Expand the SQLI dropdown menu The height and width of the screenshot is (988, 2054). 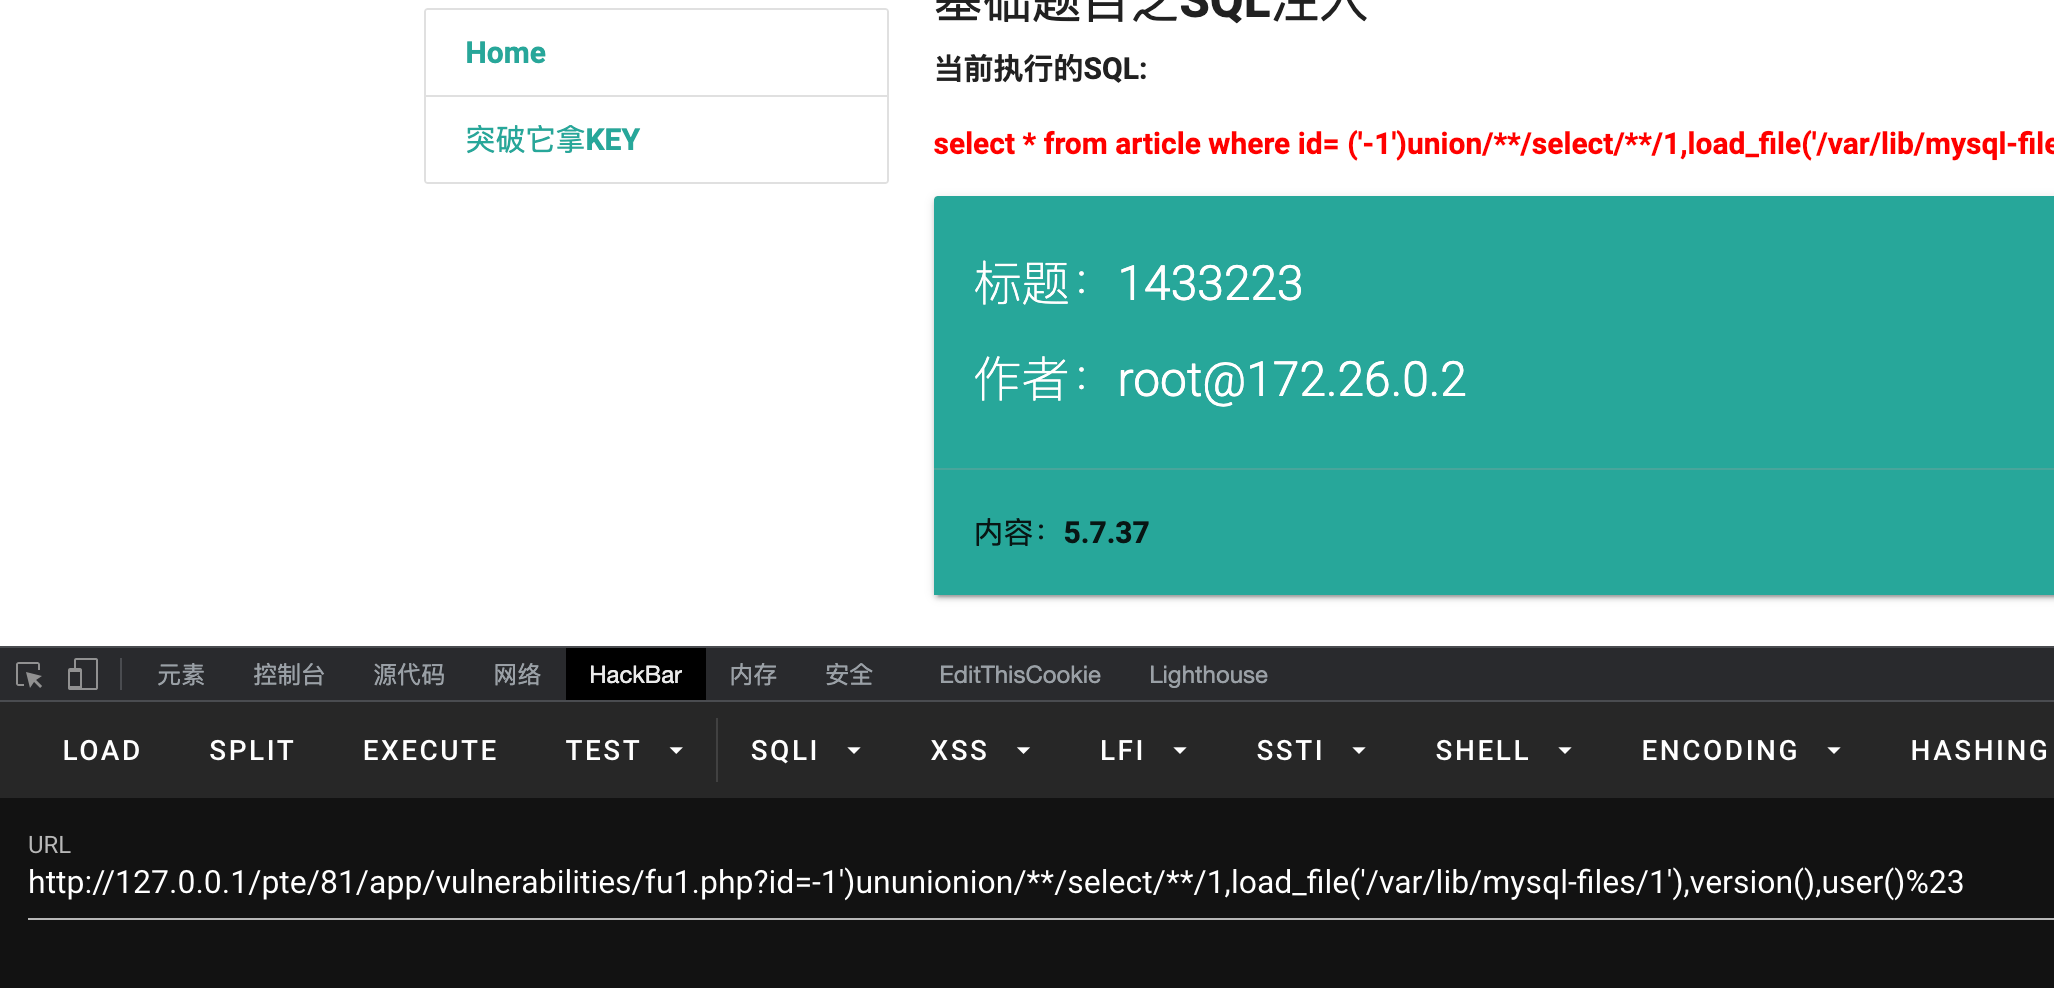(806, 750)
